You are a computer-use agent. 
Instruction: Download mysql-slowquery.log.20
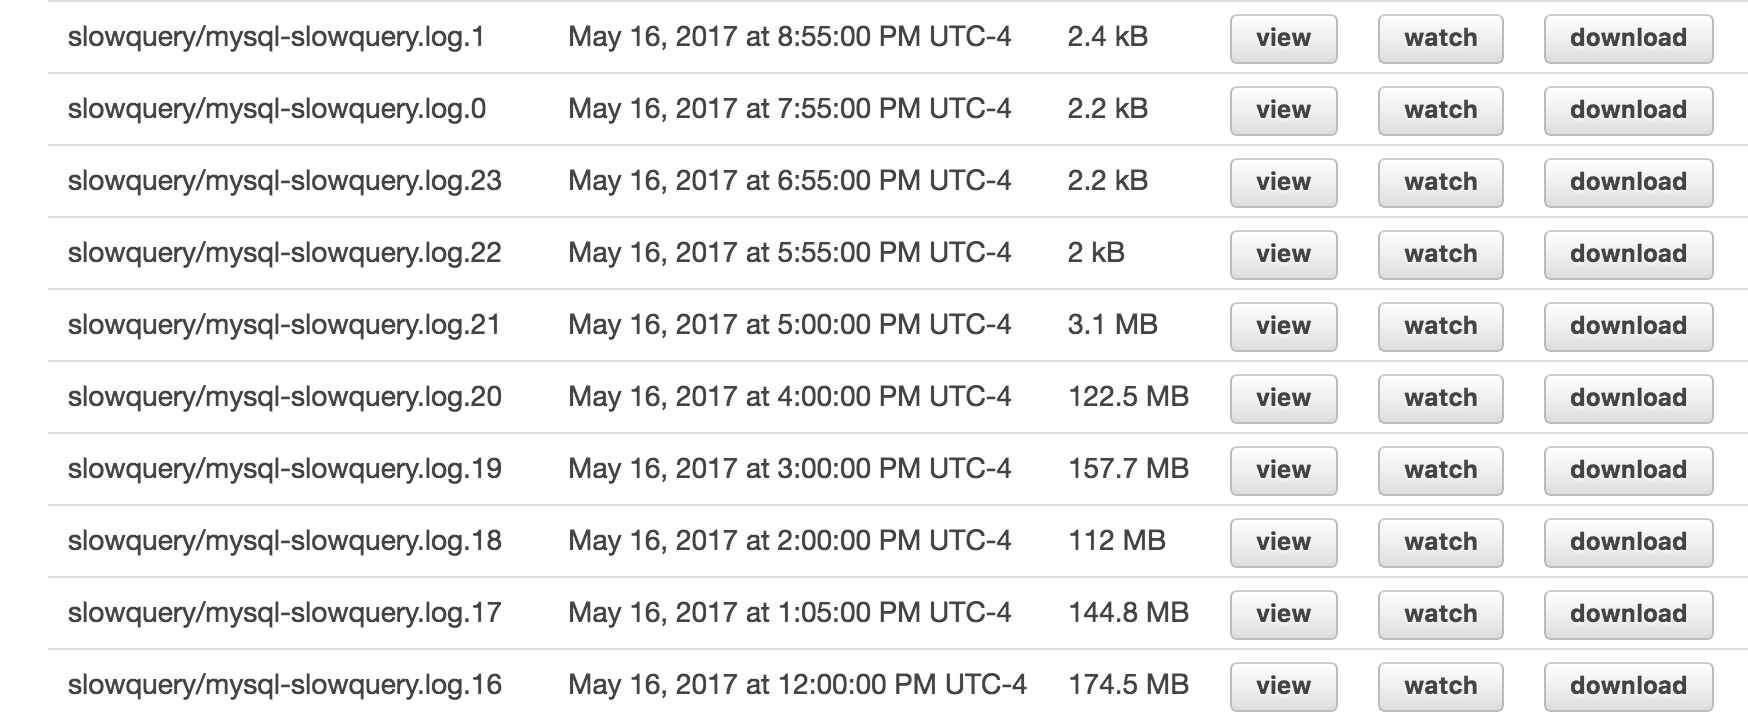click(x=1628, y=398)
